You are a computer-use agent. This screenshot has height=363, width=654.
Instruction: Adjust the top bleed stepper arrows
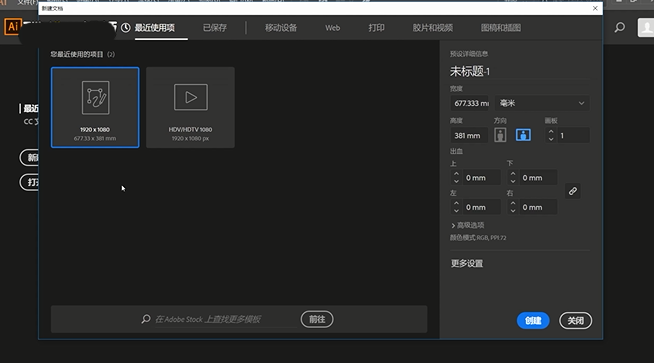456,178
